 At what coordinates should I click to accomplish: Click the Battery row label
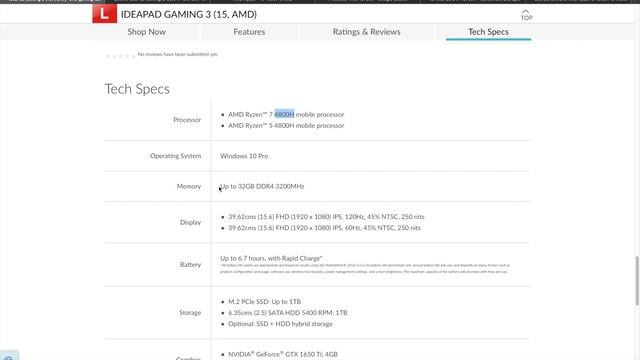(x=190, y=264)
